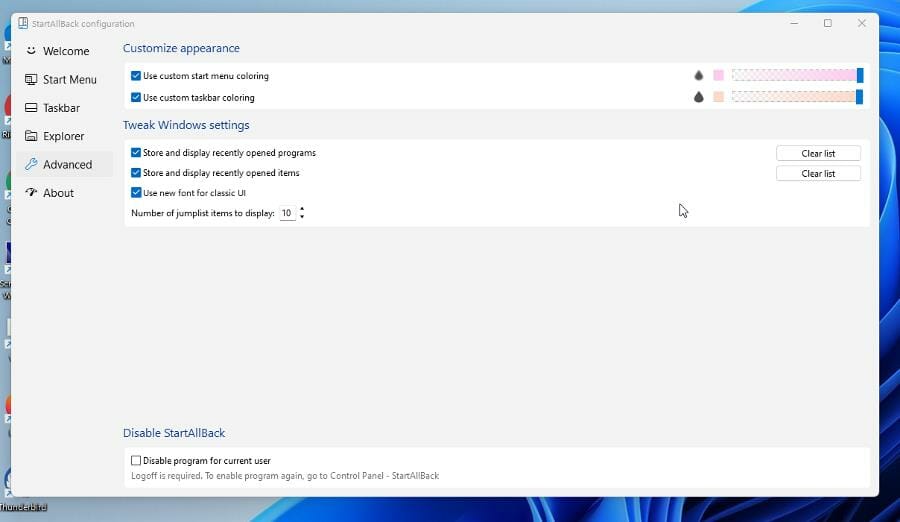
Task: Pick the pink start menu color swatch
Action: 719,75
